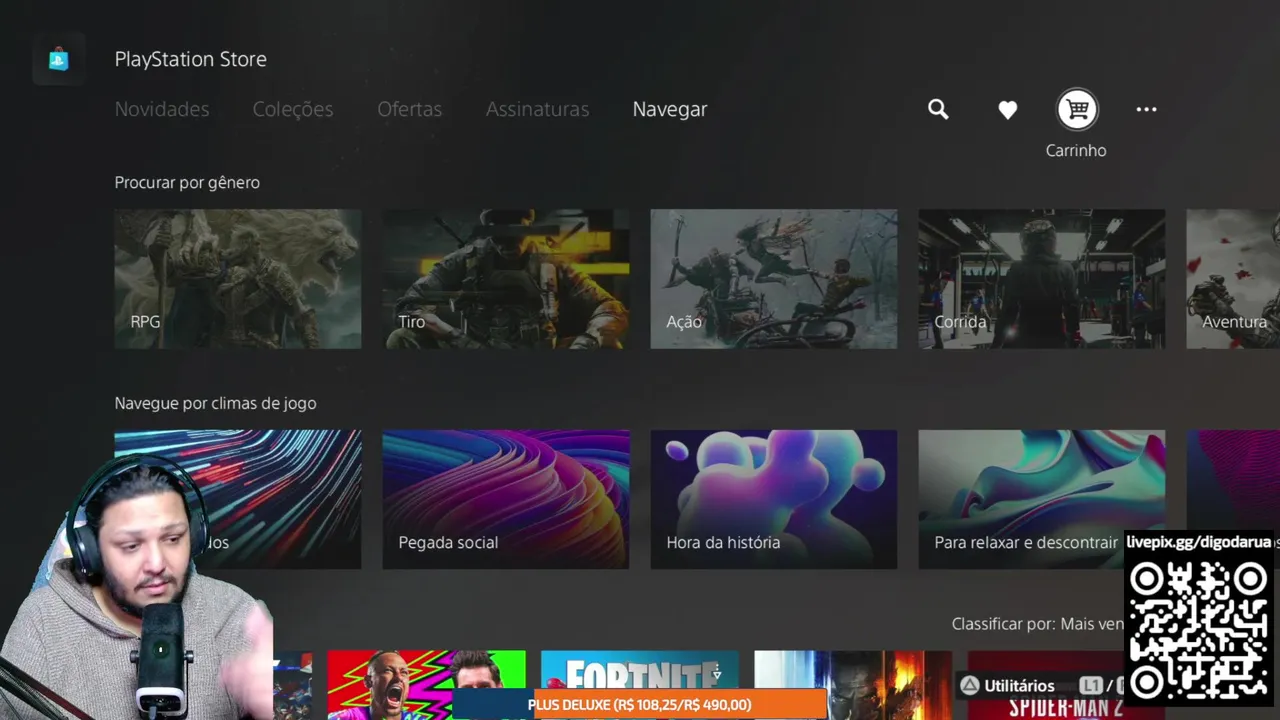Open Para relaxar e descontrair tile
1280x720 pixels.
pyautogui.click(x=1042, y=499)
